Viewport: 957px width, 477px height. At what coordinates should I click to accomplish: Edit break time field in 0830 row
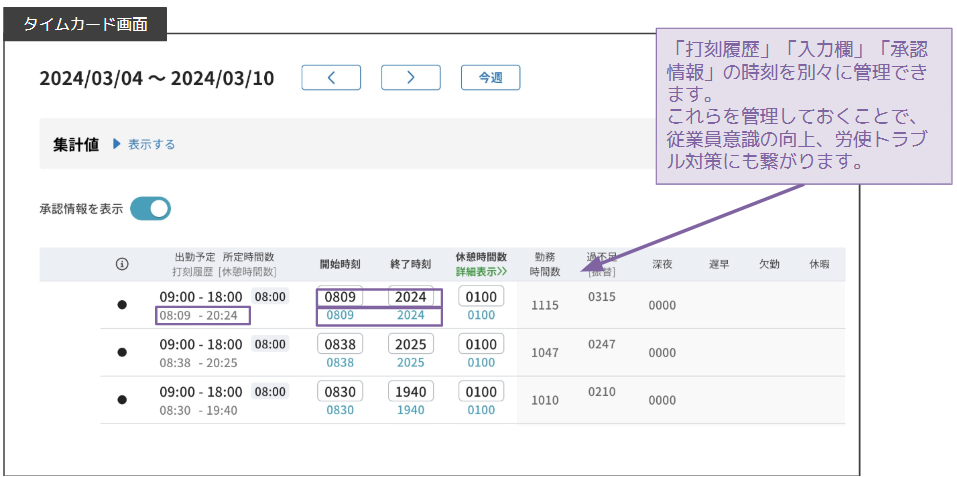pyautogui.click(x=481, y=392)
